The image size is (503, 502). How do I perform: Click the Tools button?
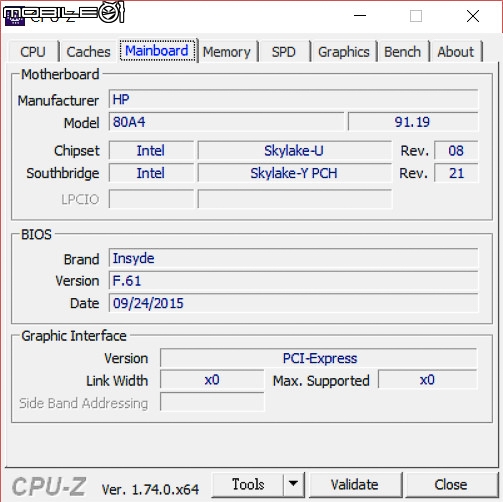(x=248, y=484)
